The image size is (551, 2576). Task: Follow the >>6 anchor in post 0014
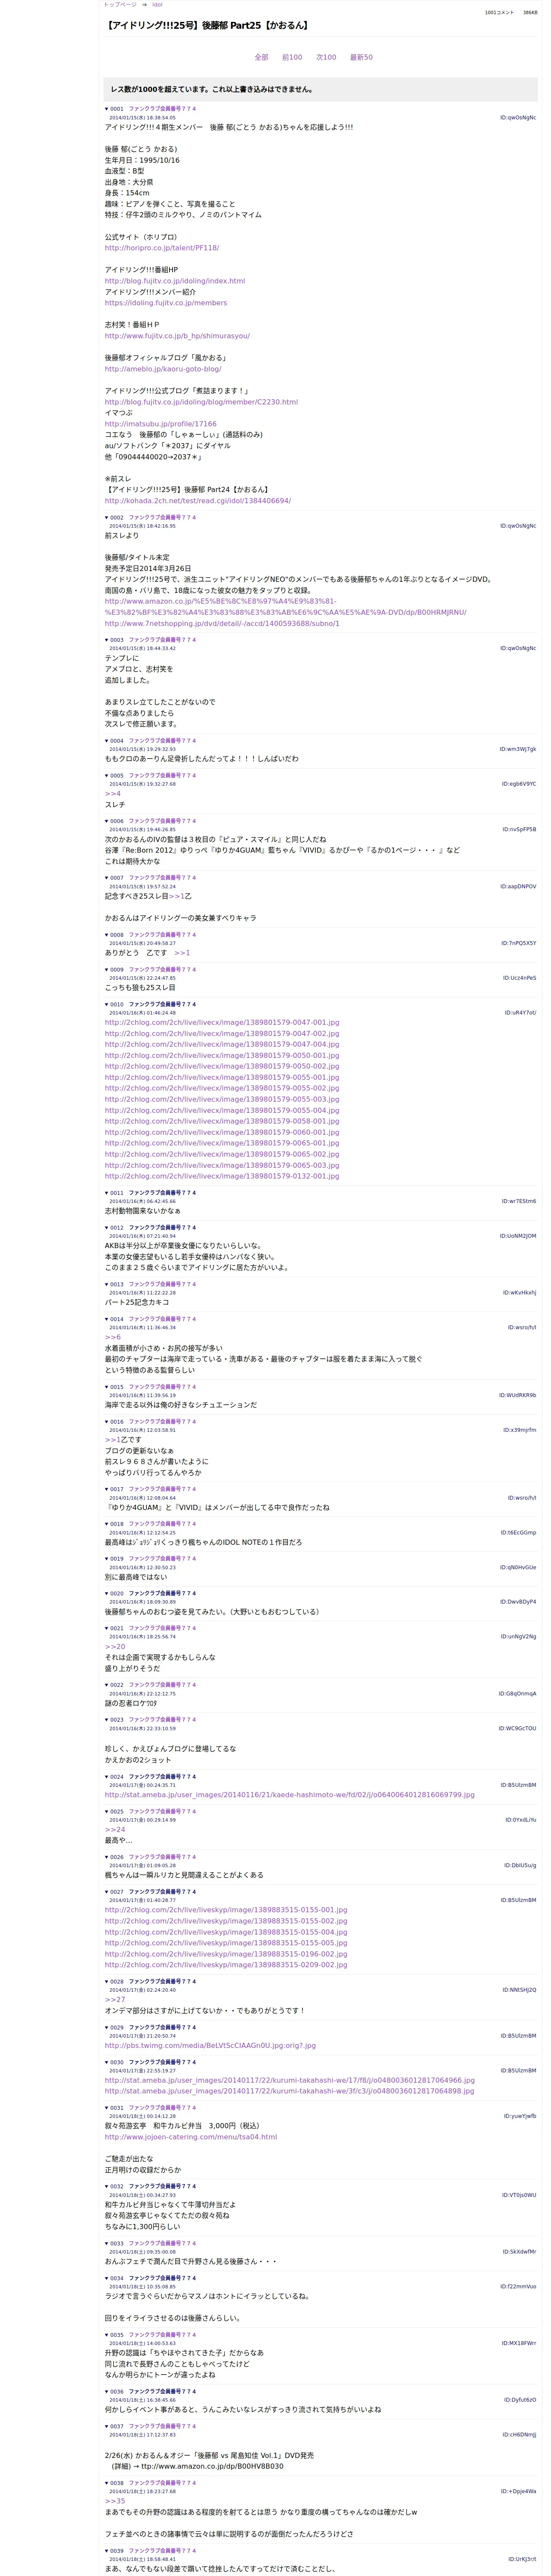click(x=113, y=1337)
